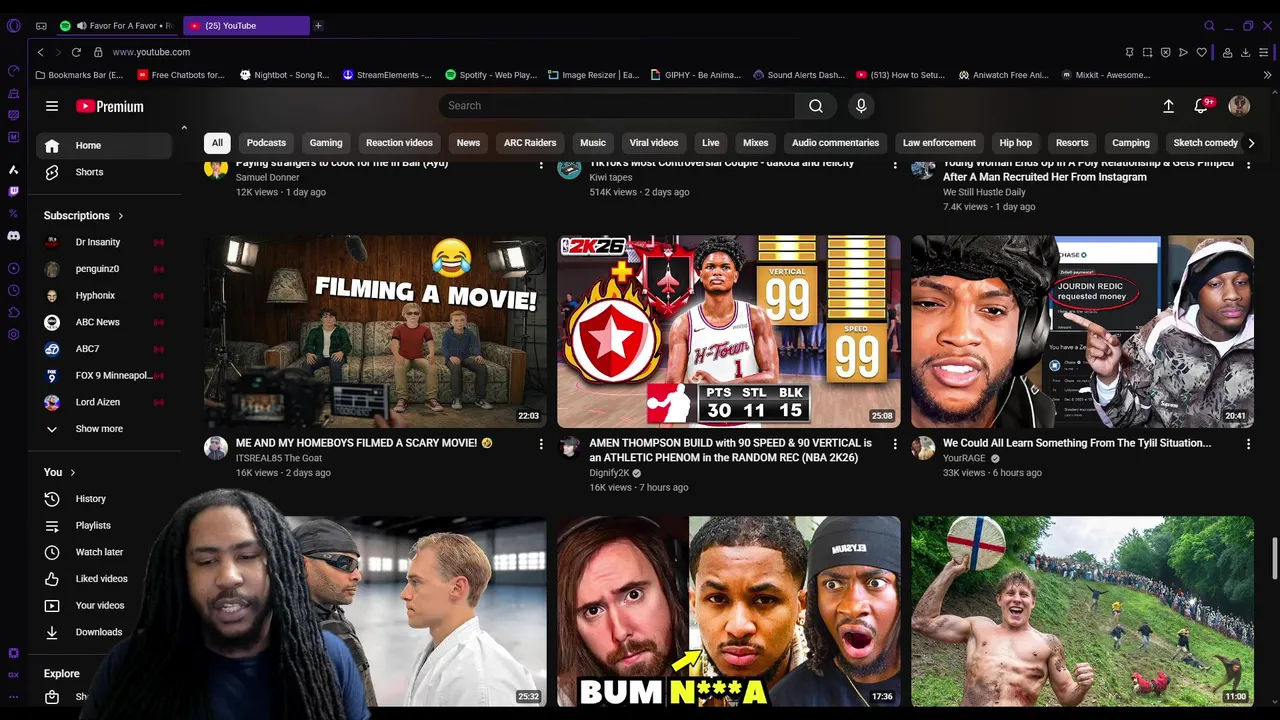This screenshot has width=1280, height=720.
Task: Open the YouTube upload/create button
Action: click(1168, 106)
